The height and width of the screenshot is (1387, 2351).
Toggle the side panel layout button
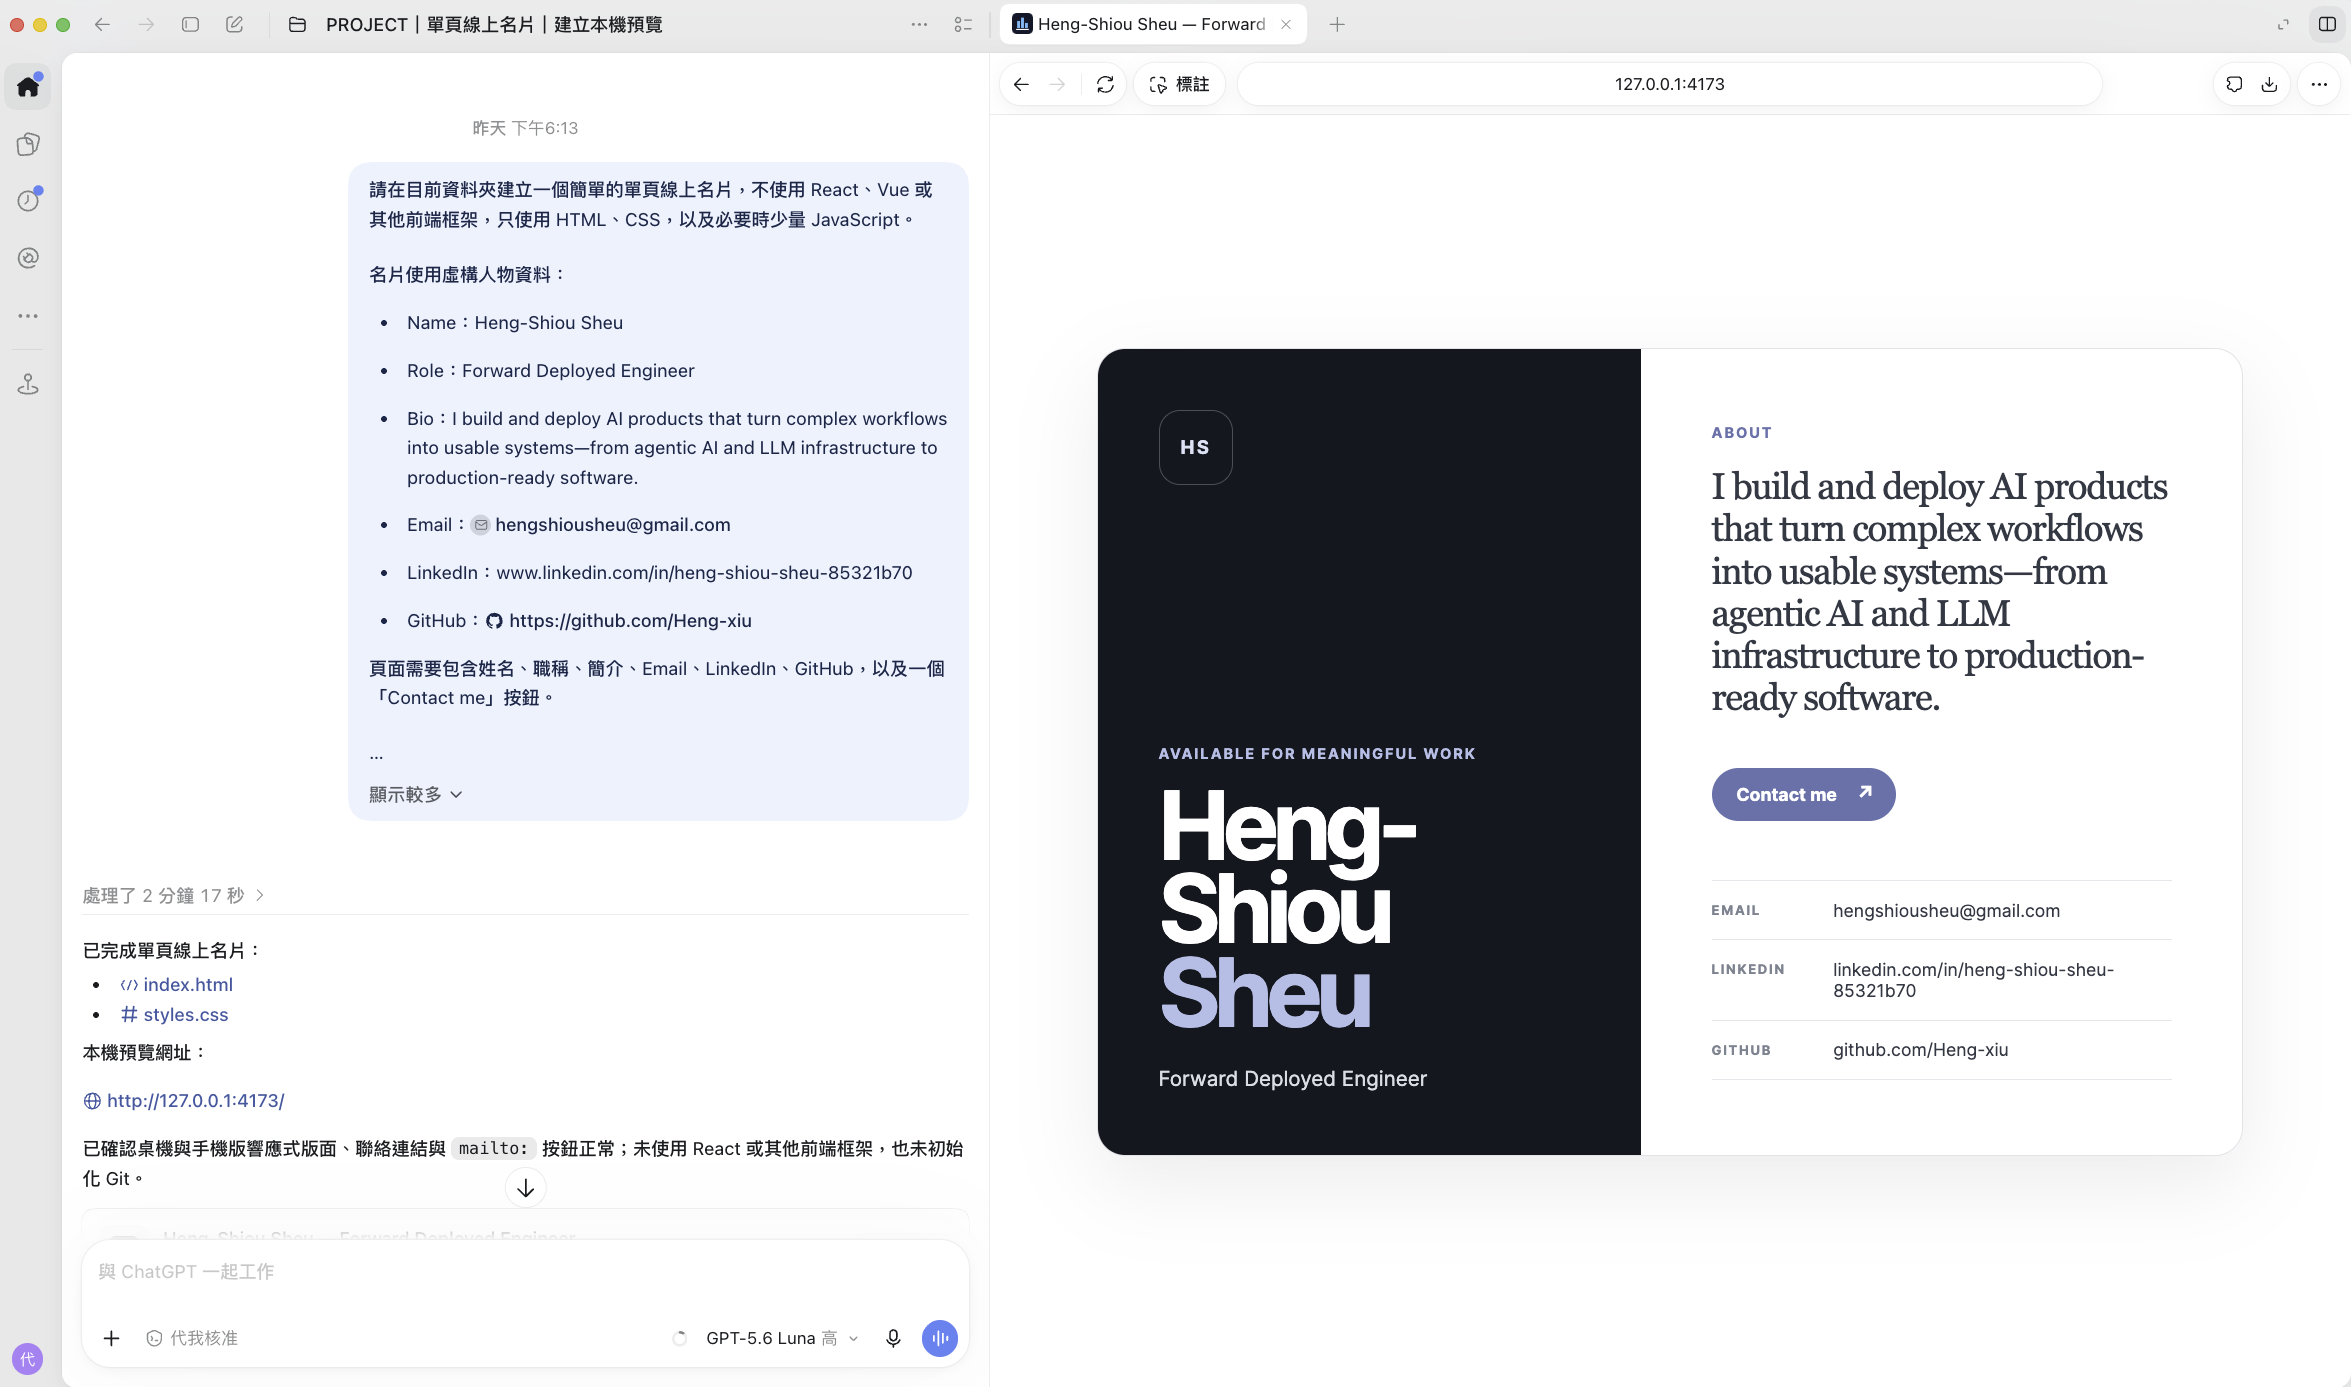click(x=2327, y=24)
